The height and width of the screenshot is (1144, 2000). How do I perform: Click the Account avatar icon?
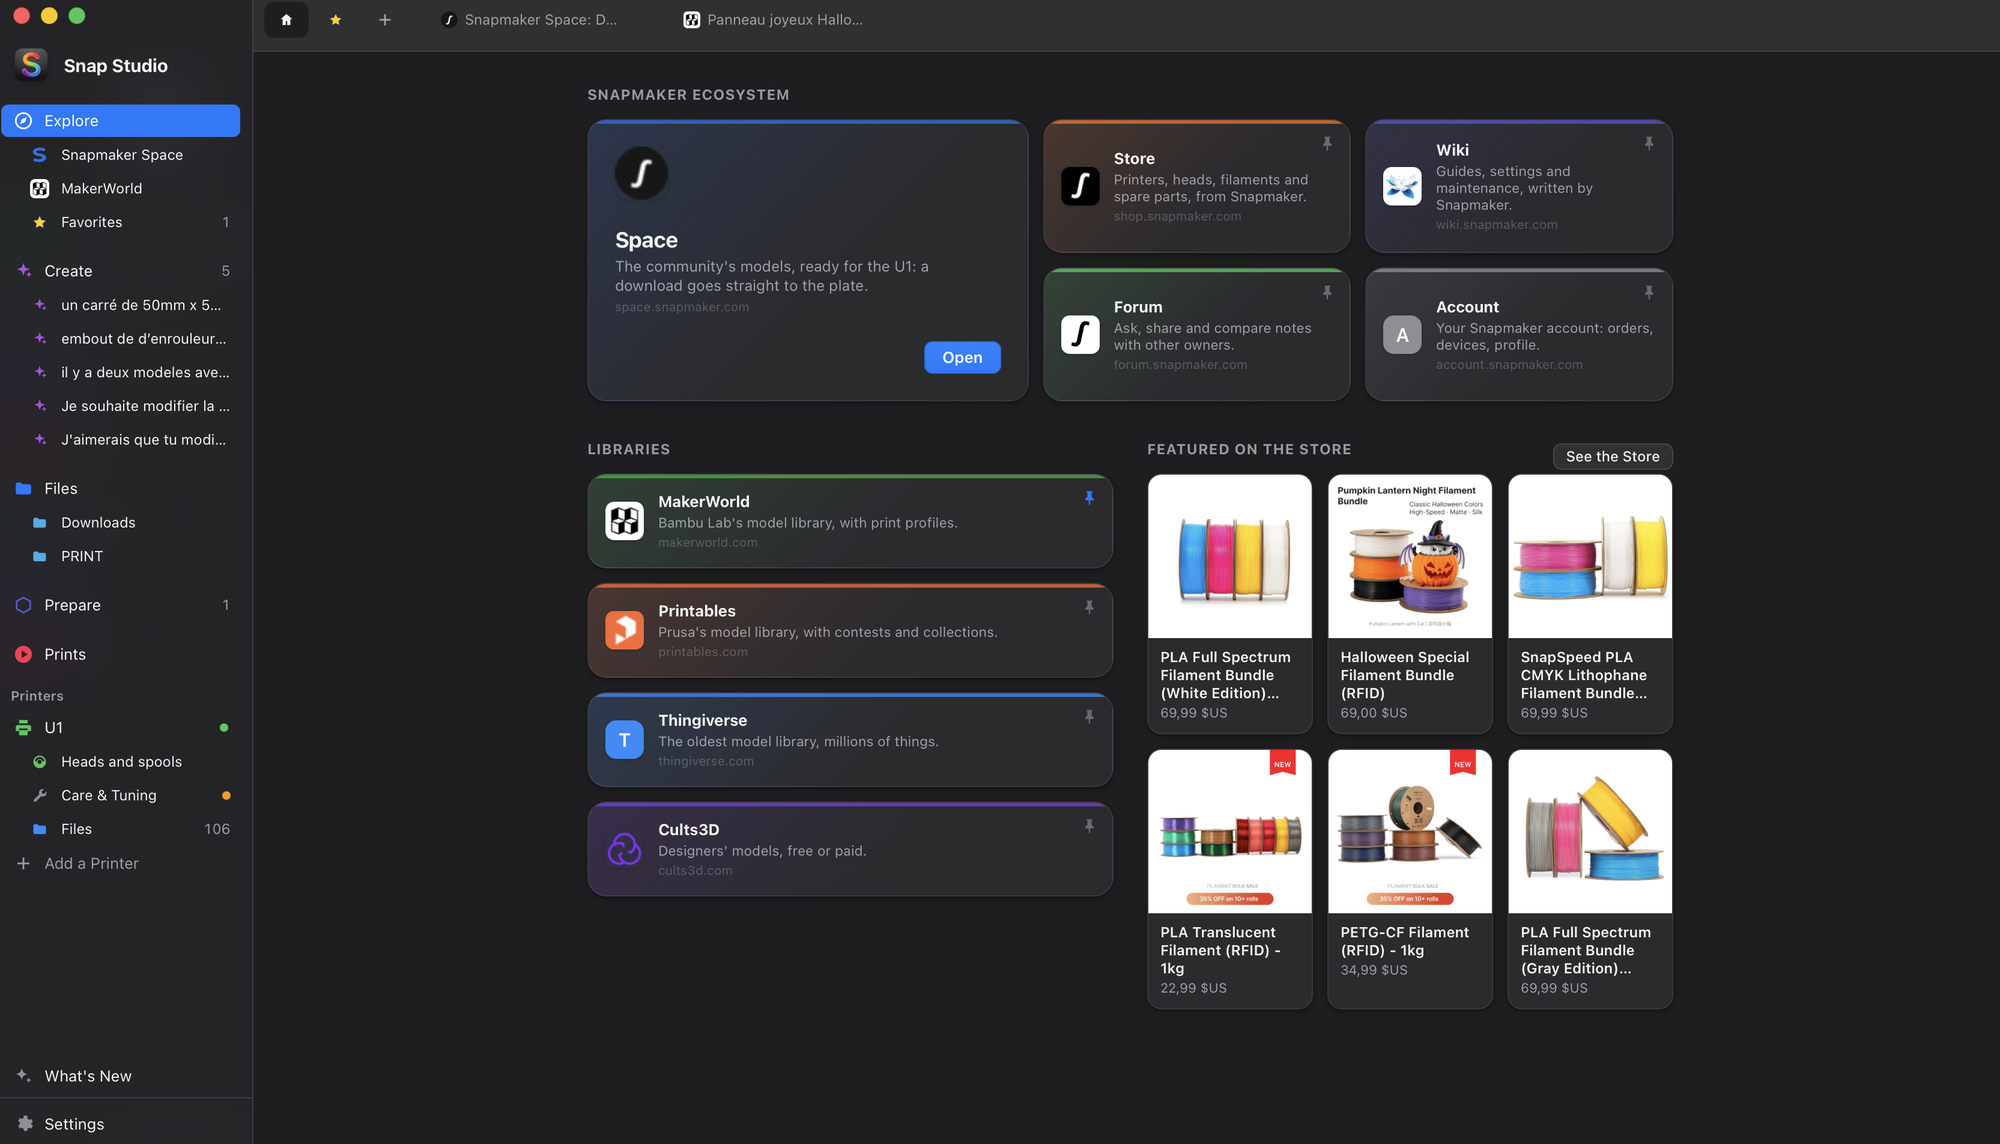pos(1402,334)
